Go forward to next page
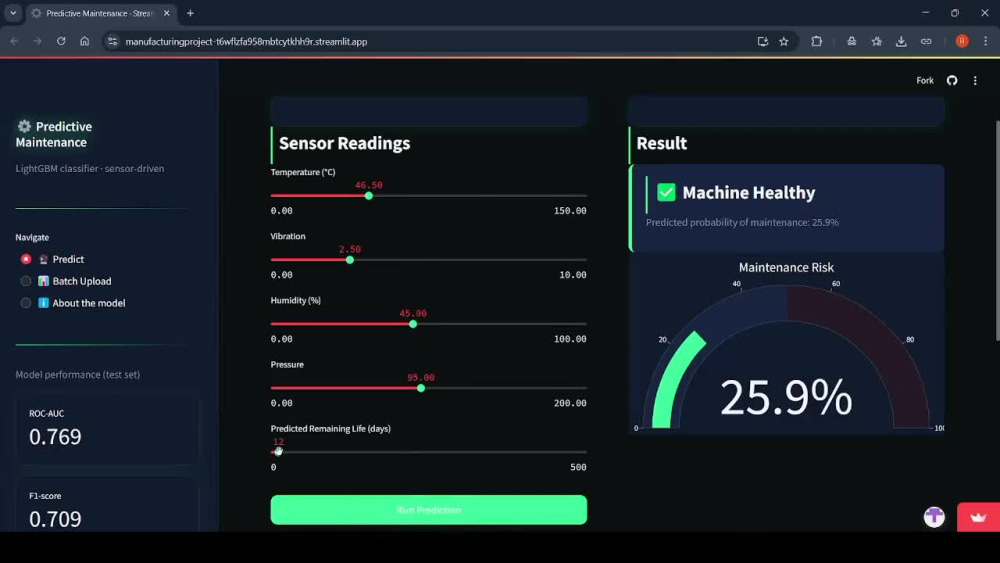 tap(38, 41)
